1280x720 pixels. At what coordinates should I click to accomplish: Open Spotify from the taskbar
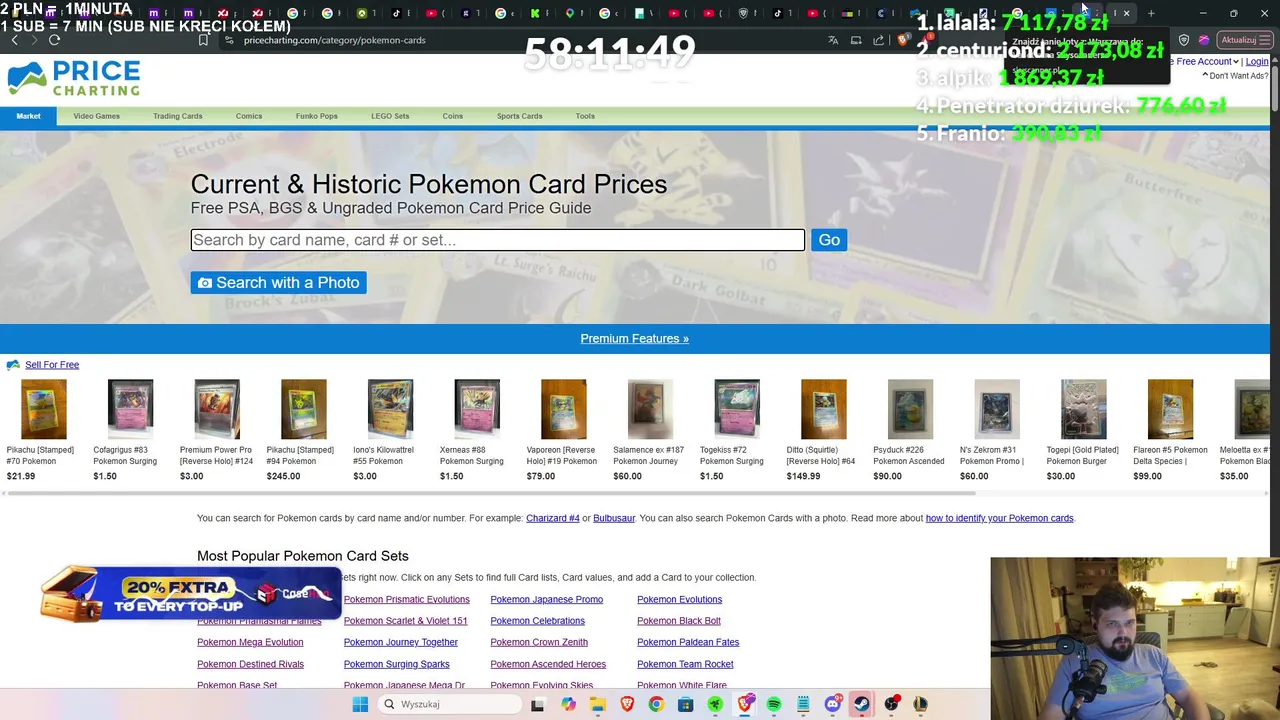click(774, 704)
